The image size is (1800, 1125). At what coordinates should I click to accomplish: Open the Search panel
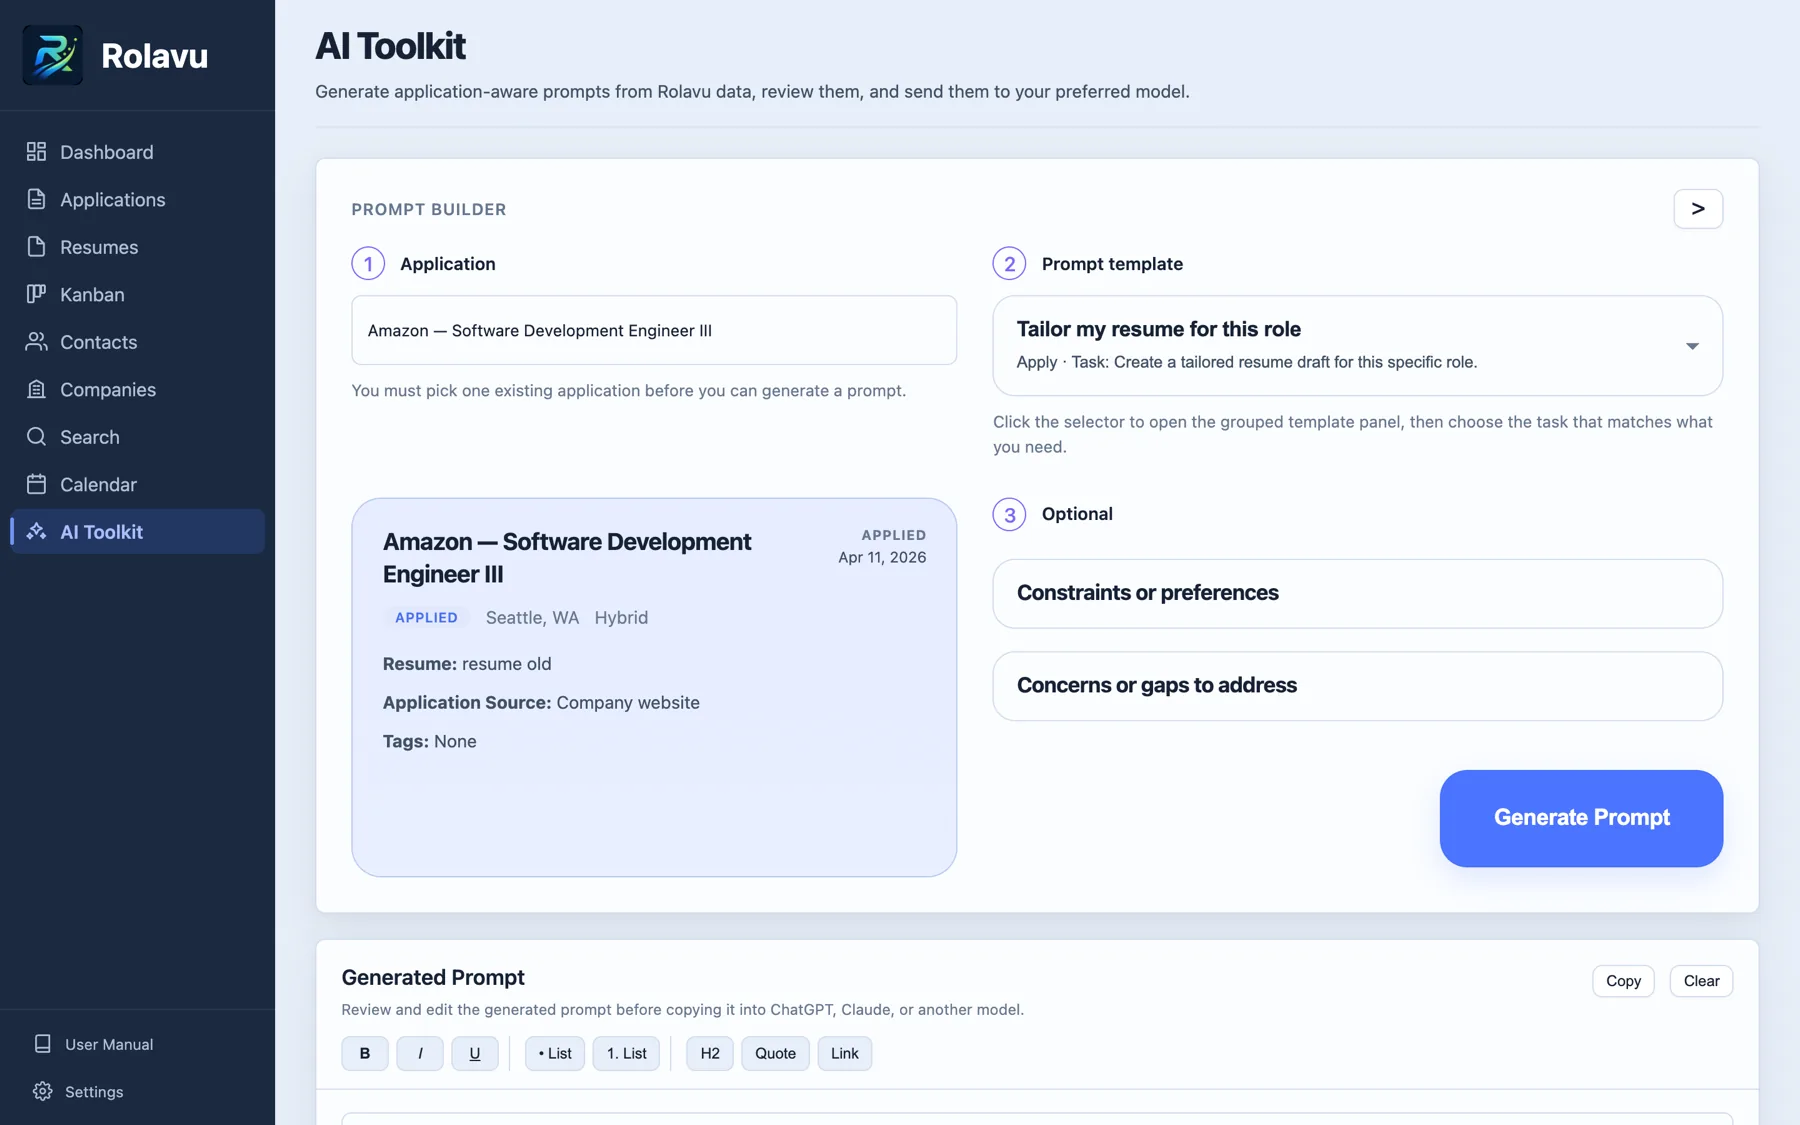pyautogui.click(x=89, y=437)
